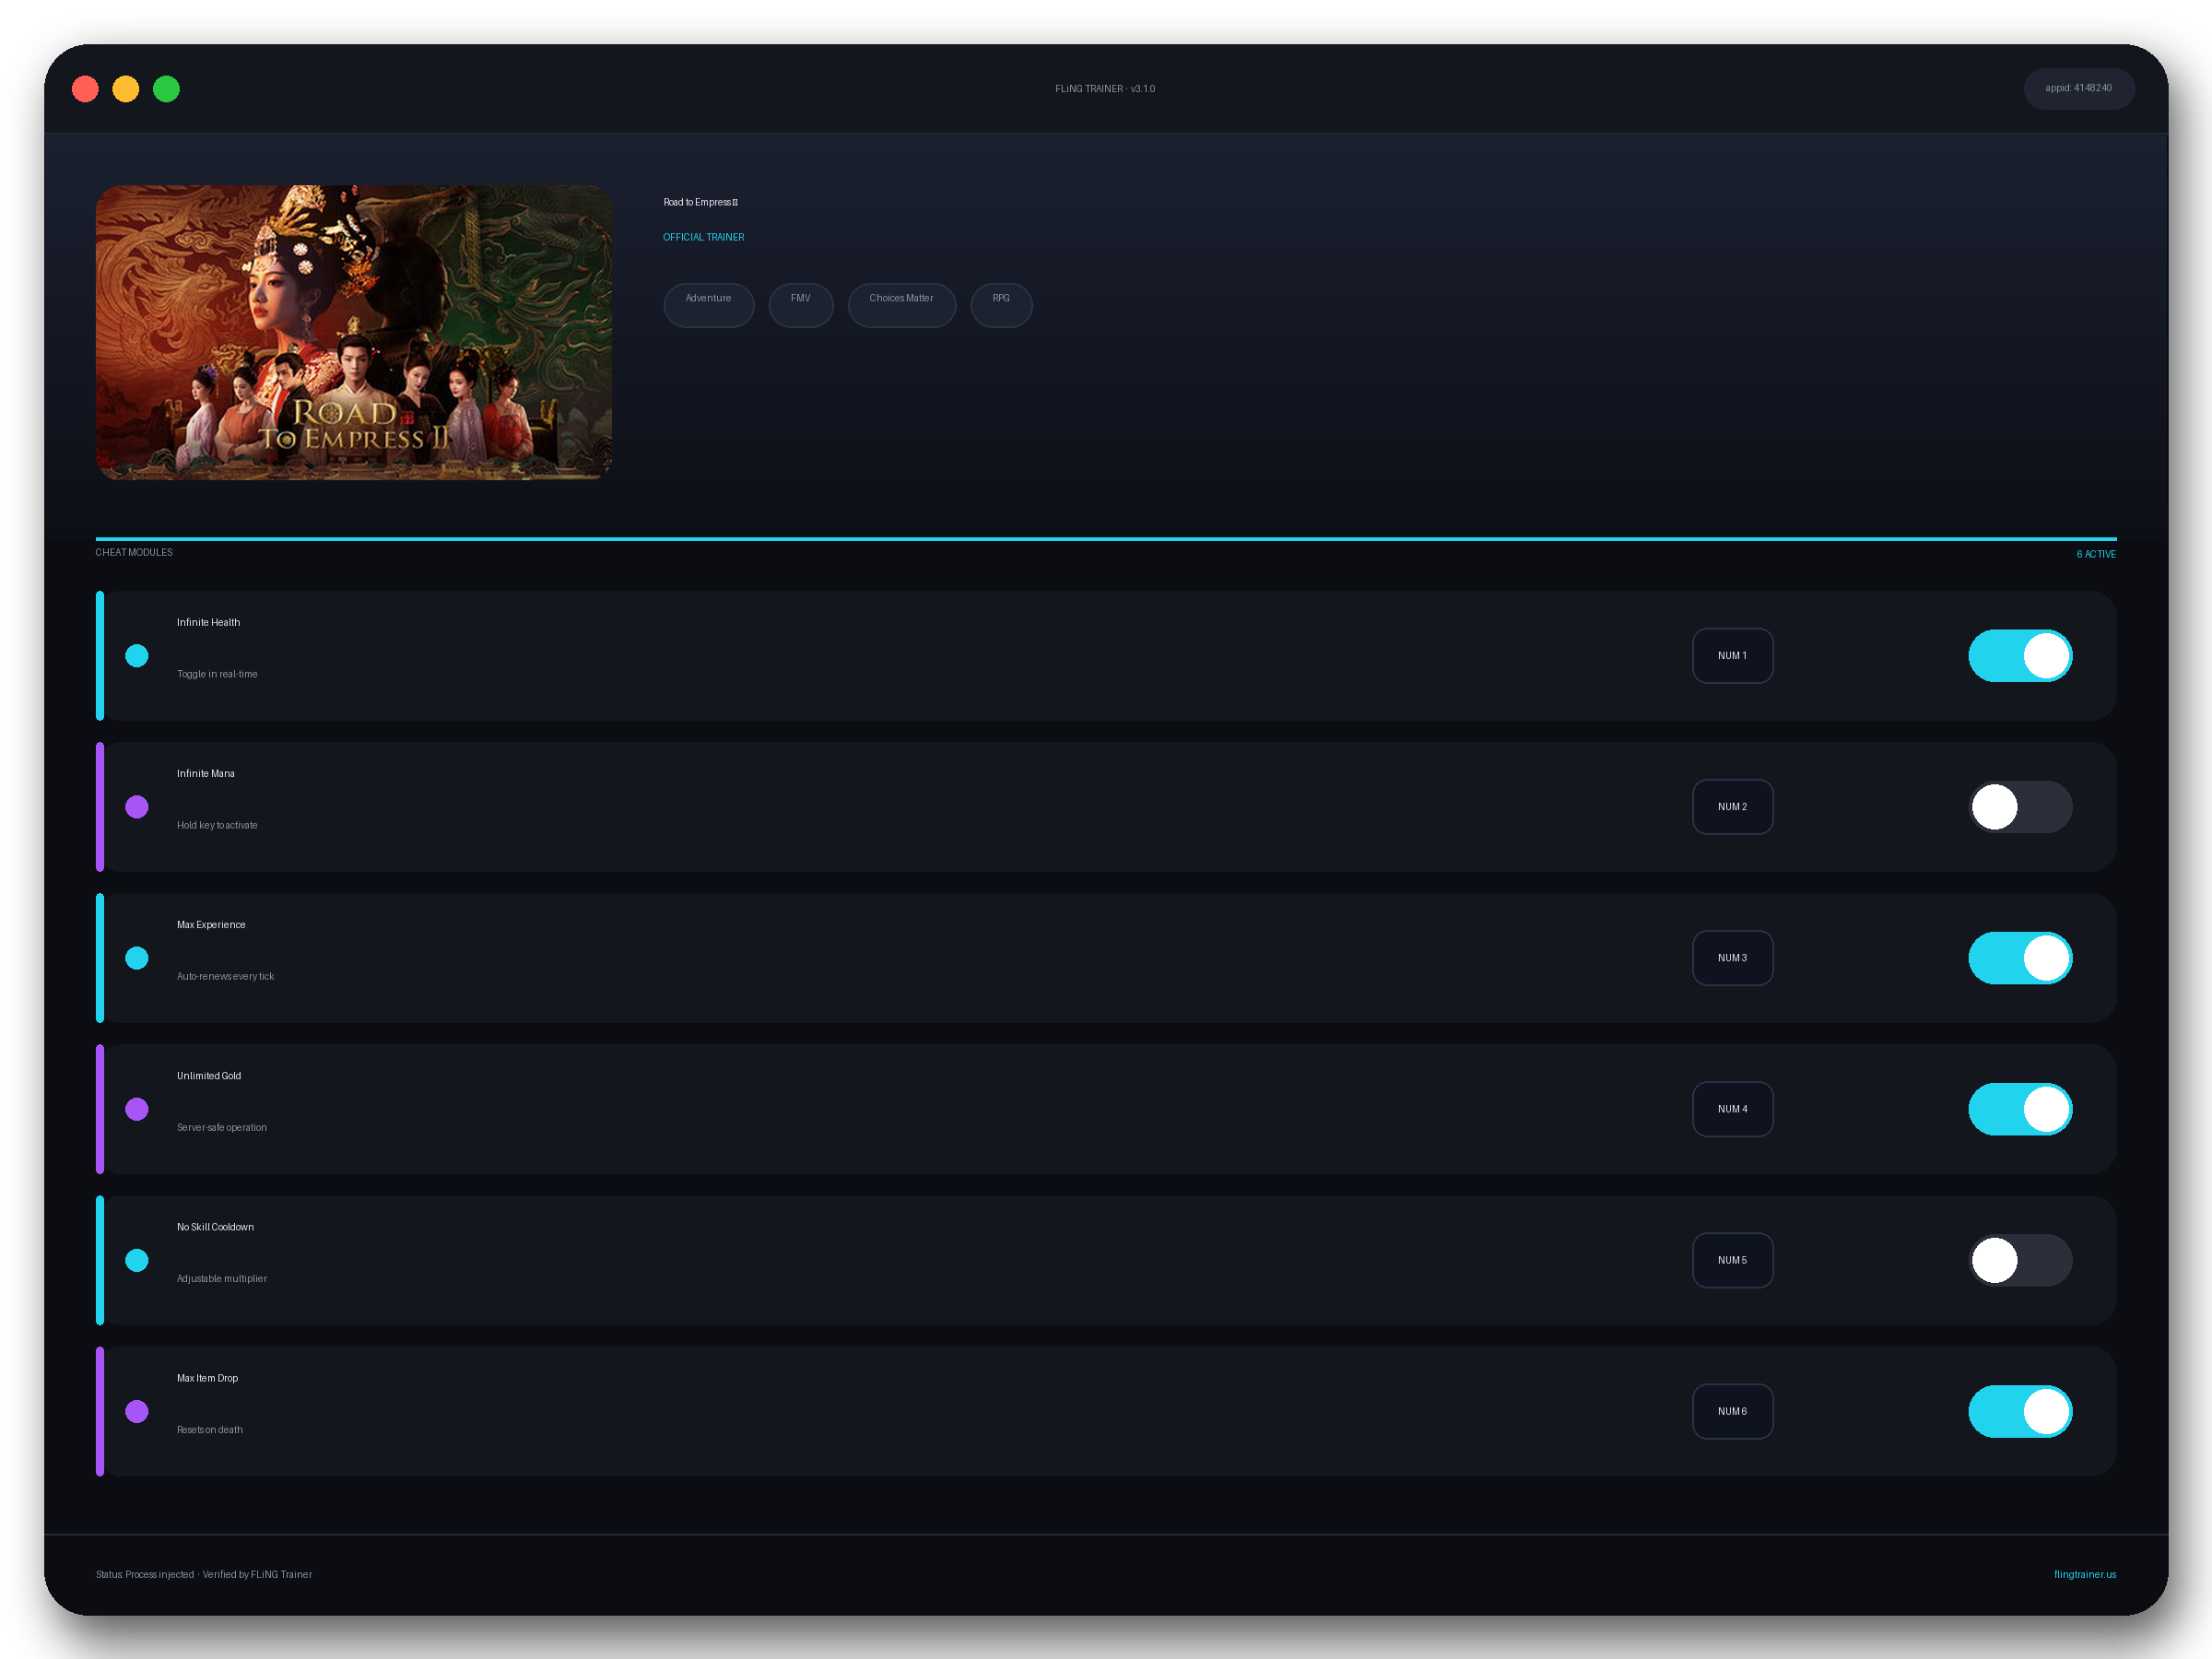The width and height of the screenshot is (2212, 1659).
Task: Close the window with the red button
Action: click(85, 89)
